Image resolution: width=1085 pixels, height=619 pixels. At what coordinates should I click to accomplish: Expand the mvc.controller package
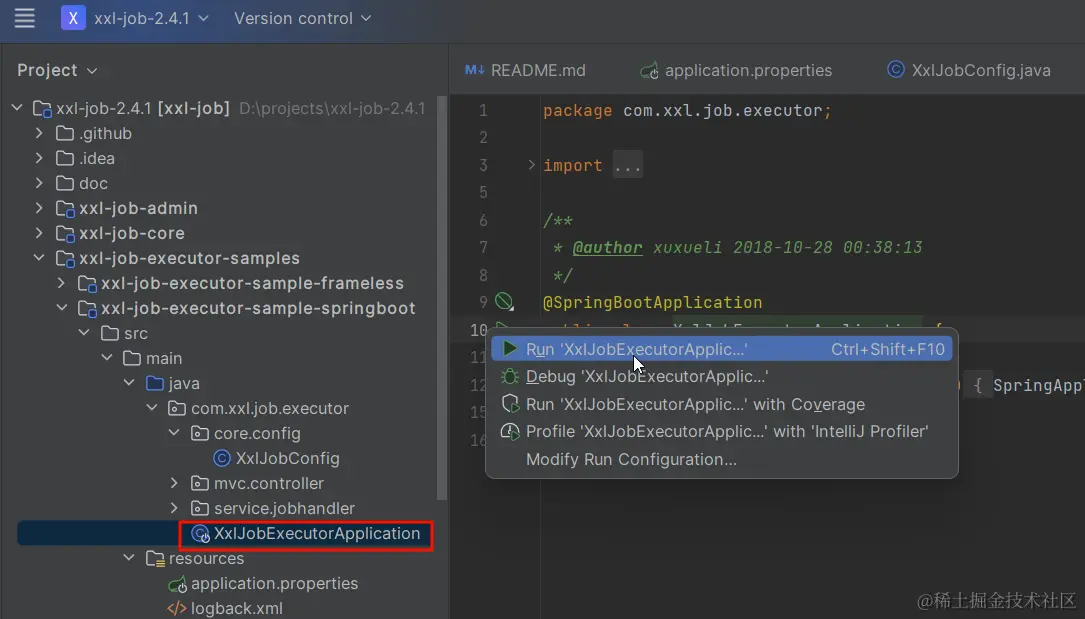tap(174, 483)
